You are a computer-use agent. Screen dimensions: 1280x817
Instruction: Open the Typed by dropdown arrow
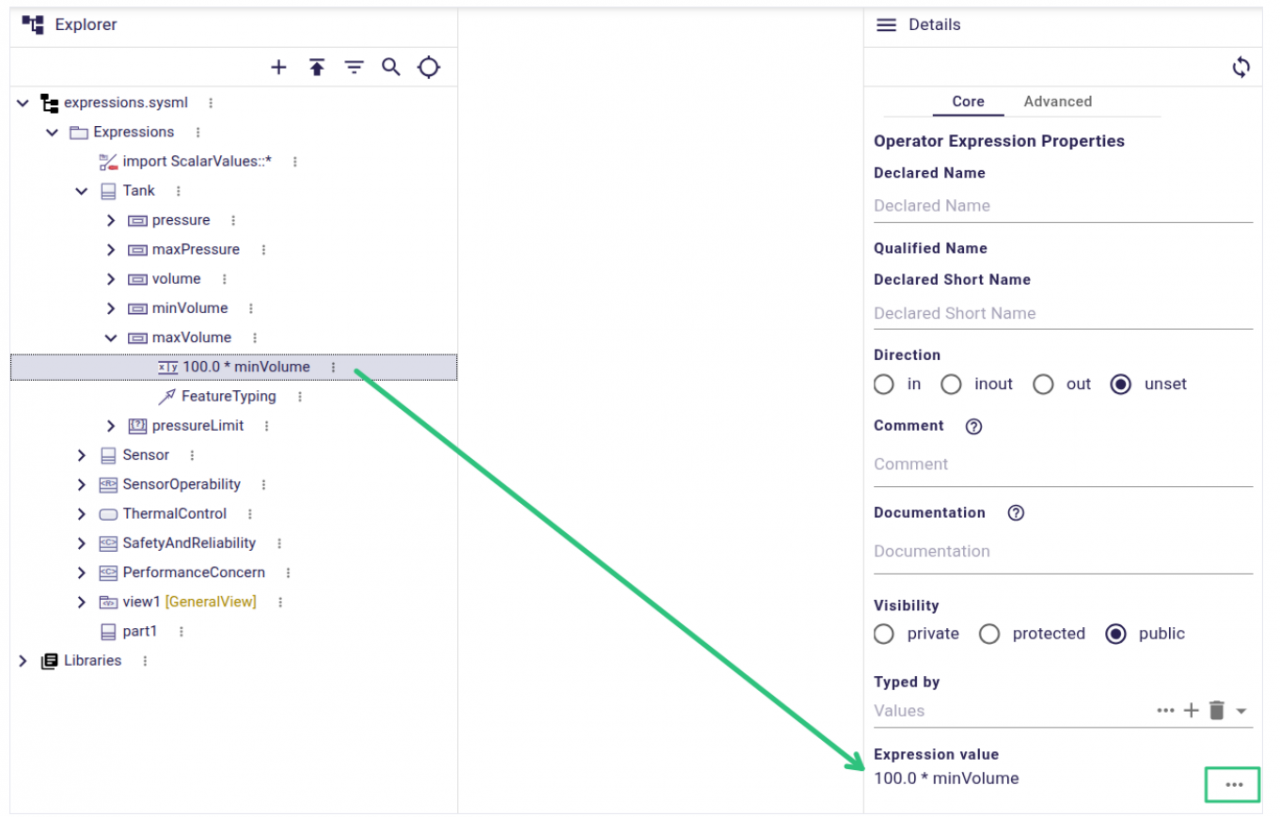[x=1241, y=711]
